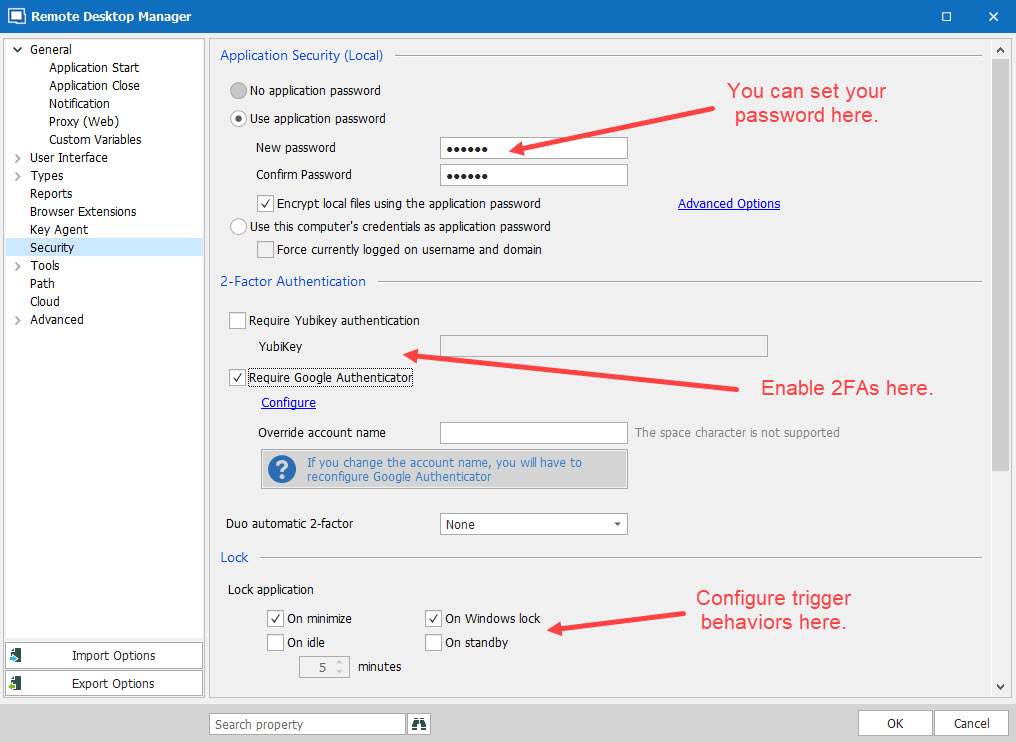Open the Duo automatic 2-factor dropdown
The image size is (1016, 742).
(x=533, y=525)
